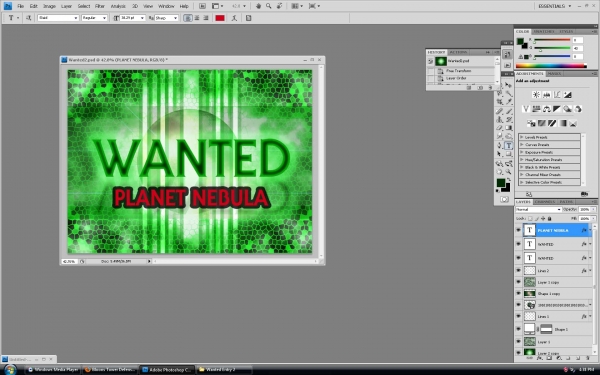Add a Curves adjustment
This screenshot has width=600, height=375.
(x=557, y=95)
